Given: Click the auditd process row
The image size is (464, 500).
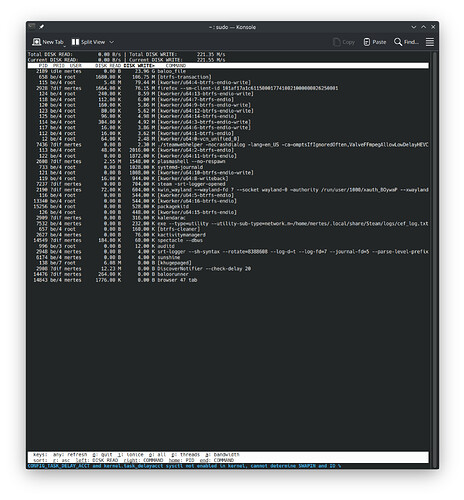Looking at the screenshot, I should [x=228, y=246].
